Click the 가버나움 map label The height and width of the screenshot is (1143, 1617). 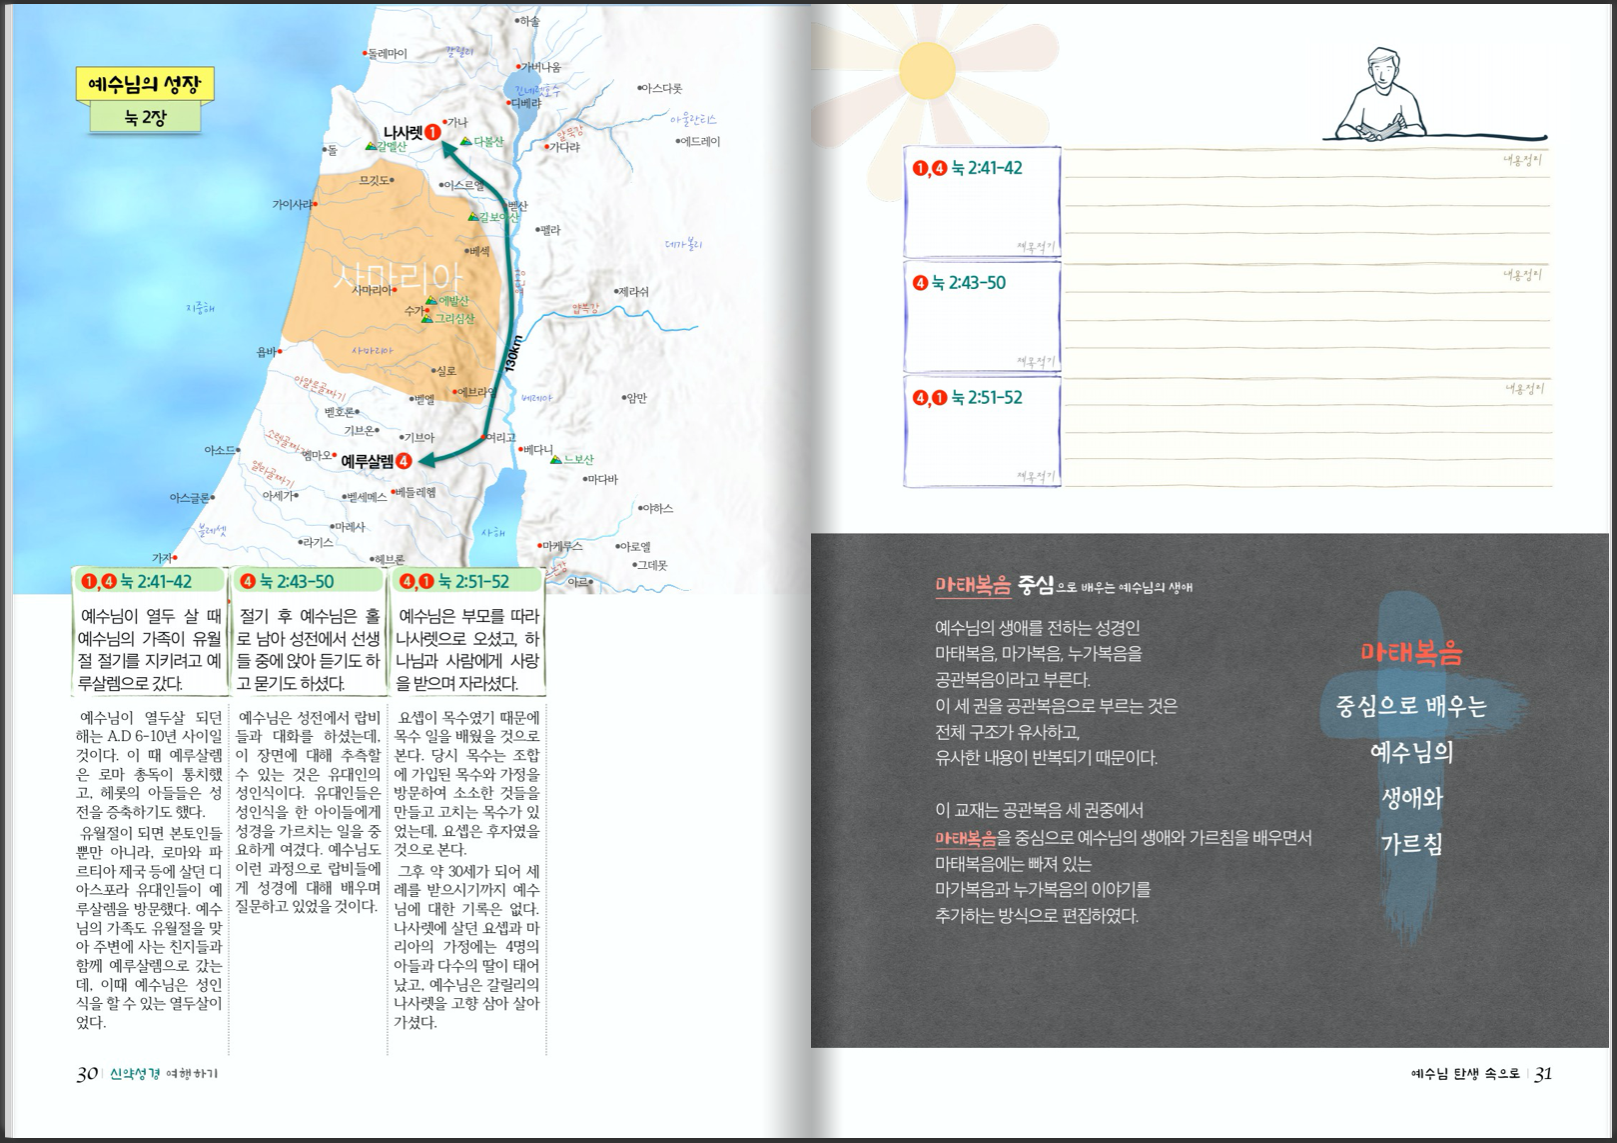542,67
